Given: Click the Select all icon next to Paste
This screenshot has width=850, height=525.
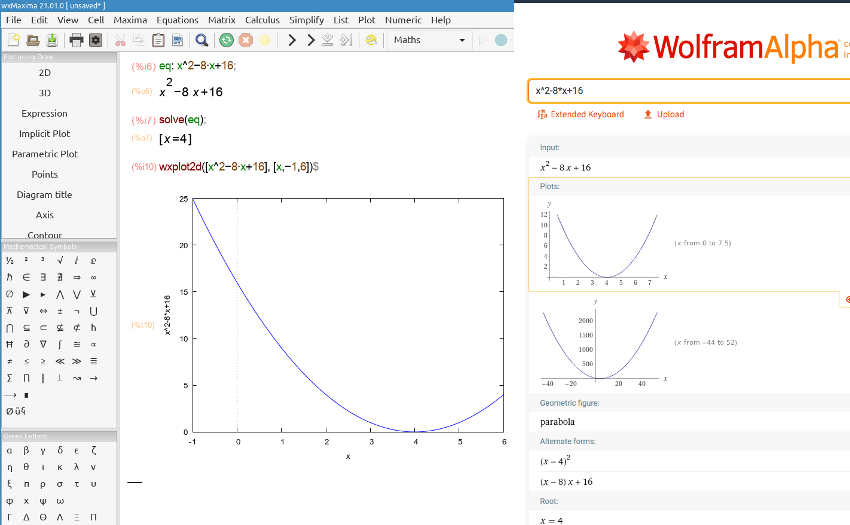Looking at the screenshot, I should coord(177,40).
